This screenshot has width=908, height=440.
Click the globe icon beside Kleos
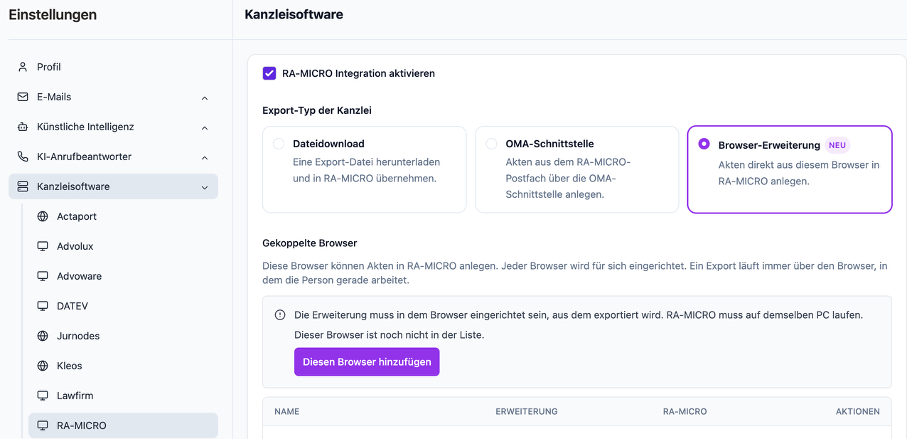[x=42, y=366]
